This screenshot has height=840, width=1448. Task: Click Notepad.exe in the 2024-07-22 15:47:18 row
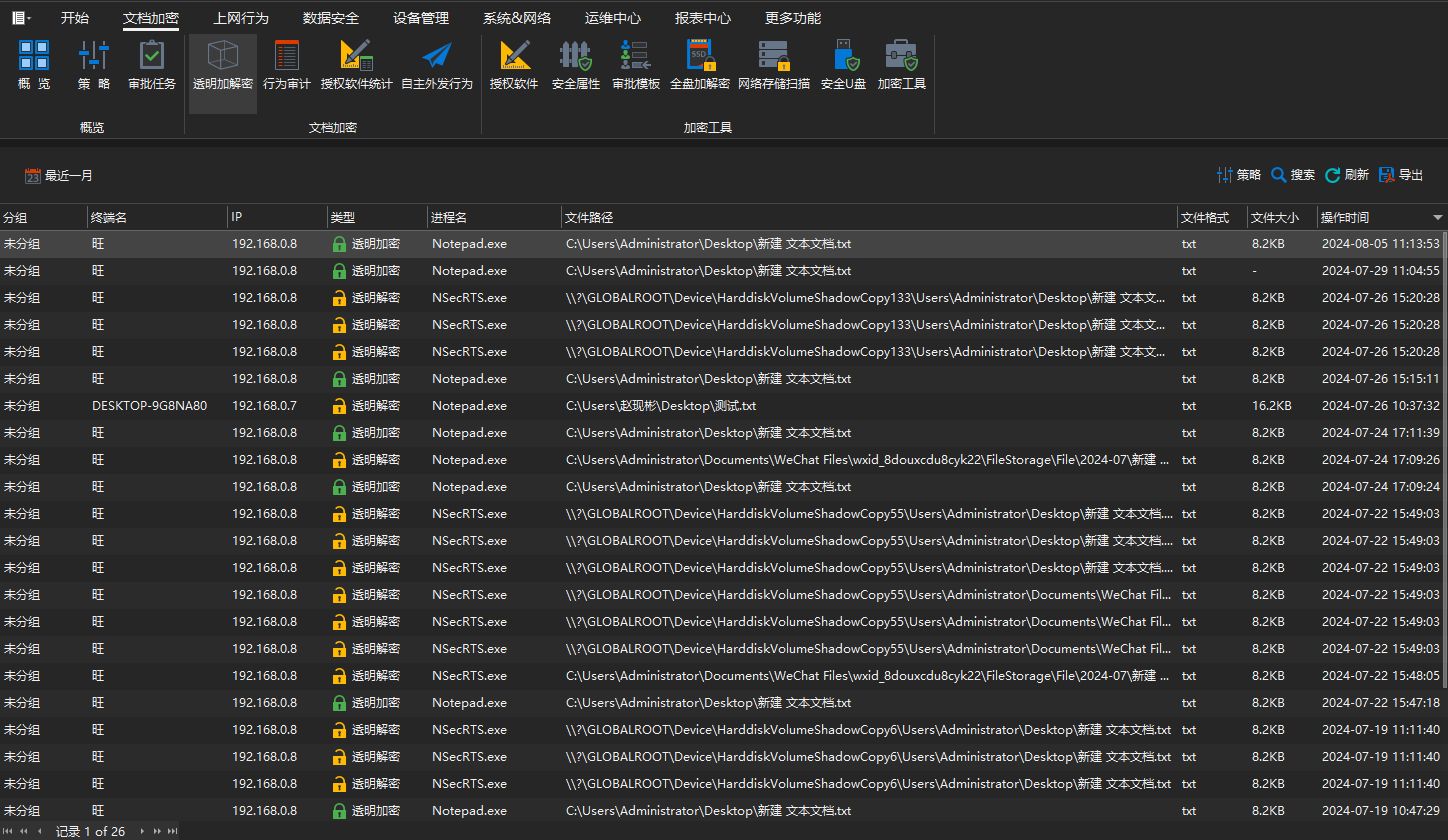(x=469, y=703)
